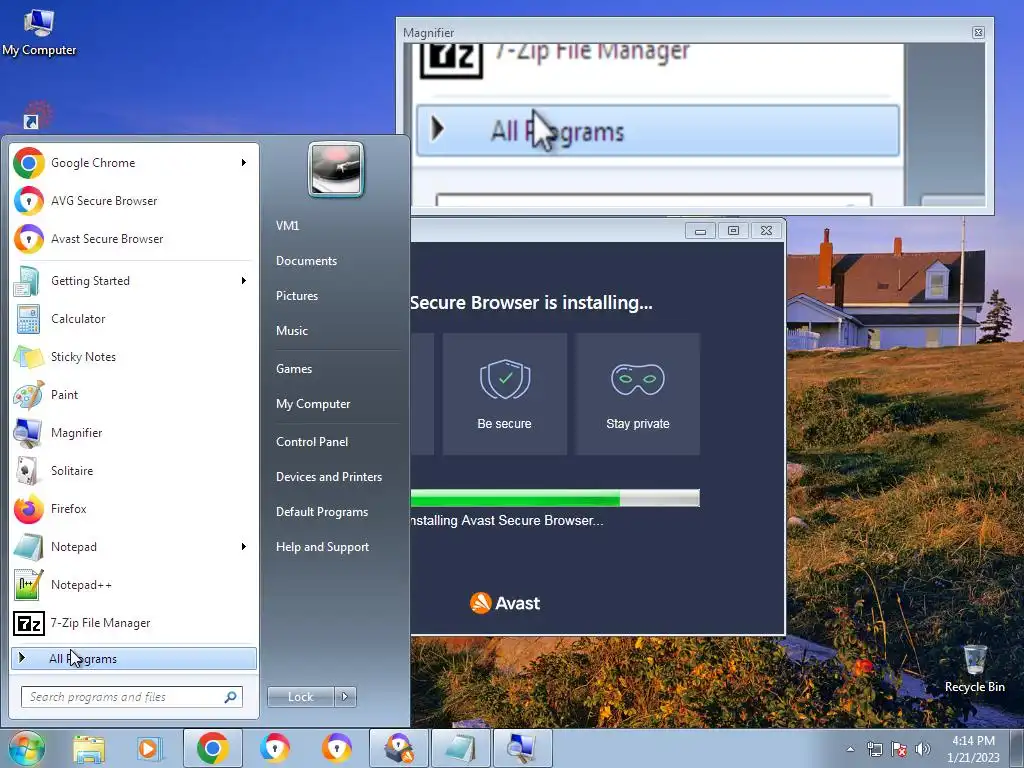Click My Computer desktop icon
Screen dimensions: 1024x768
point(39,31)
